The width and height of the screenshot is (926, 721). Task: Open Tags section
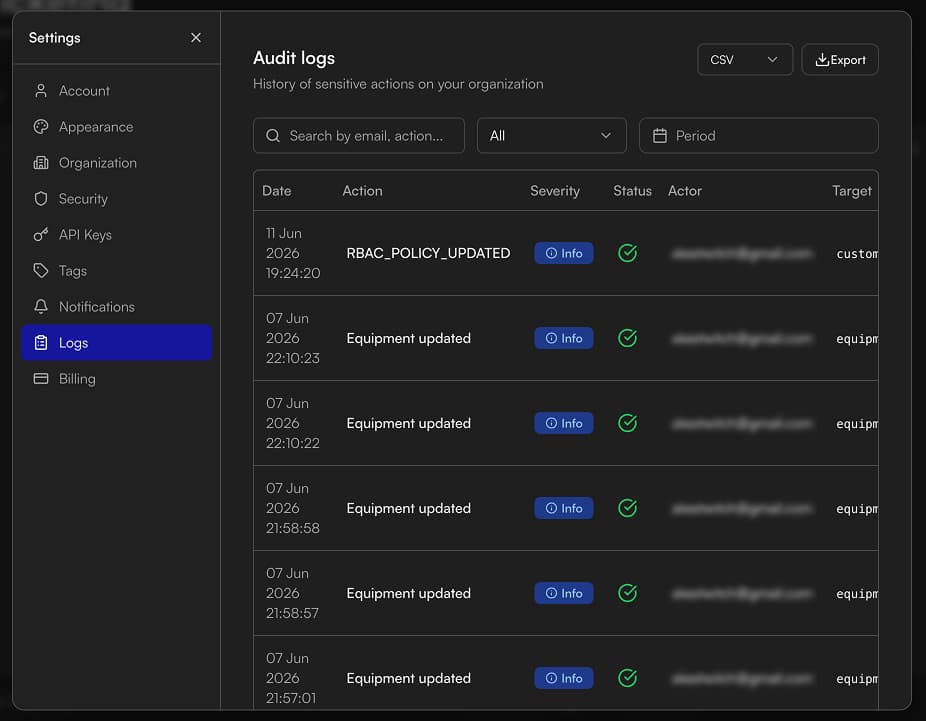116,270
